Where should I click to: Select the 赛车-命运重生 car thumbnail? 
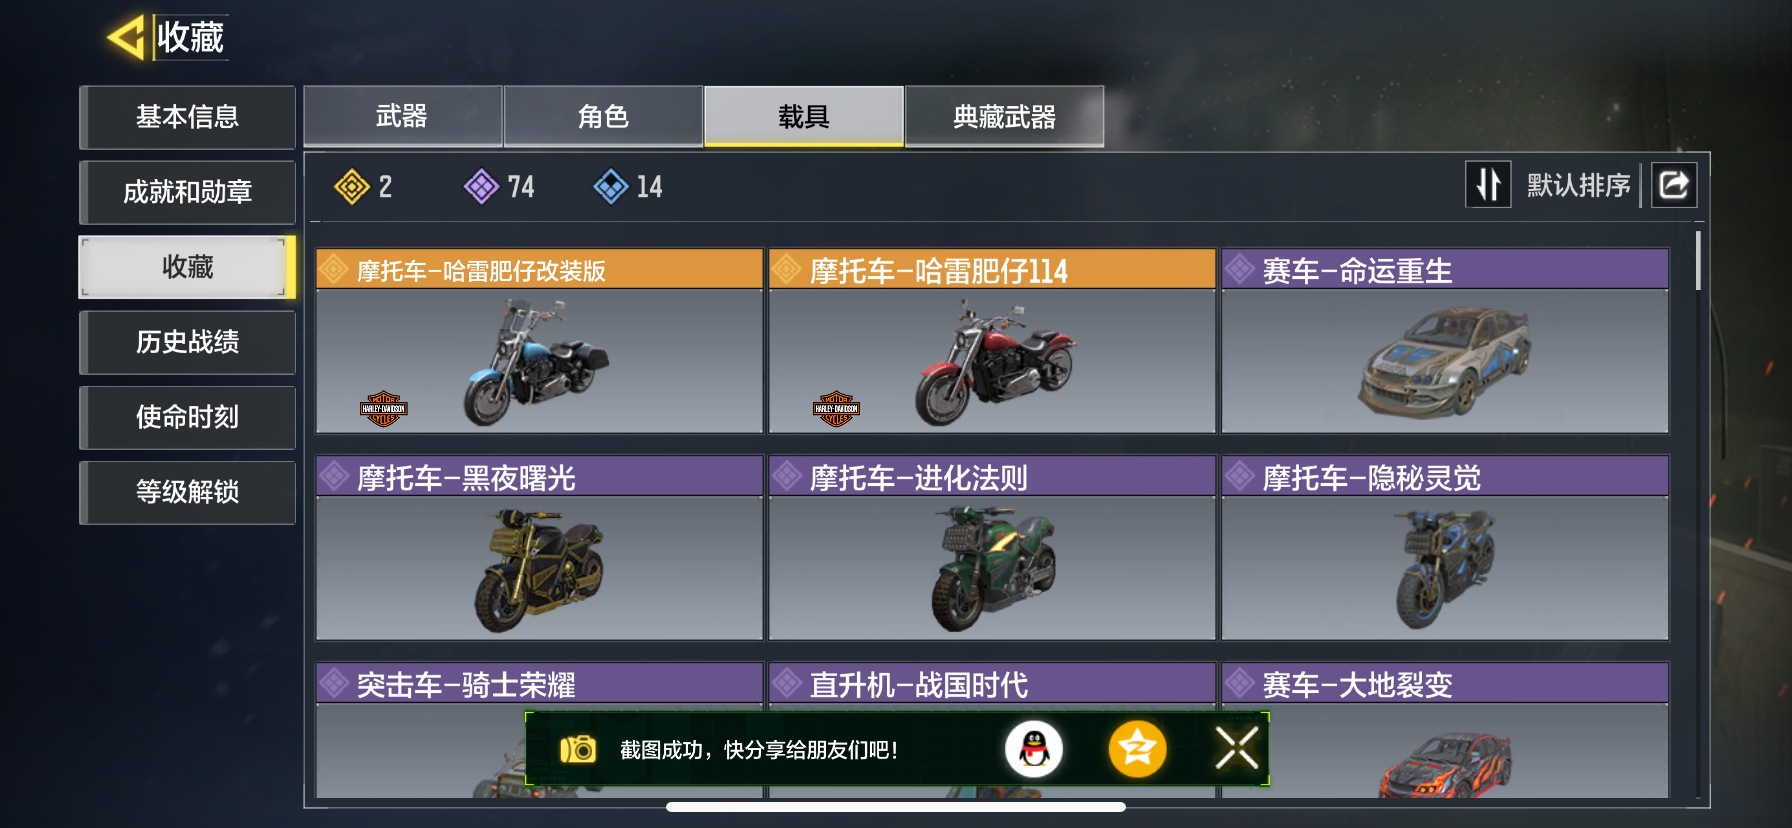pyautogui.click(x=1445, y=361)
